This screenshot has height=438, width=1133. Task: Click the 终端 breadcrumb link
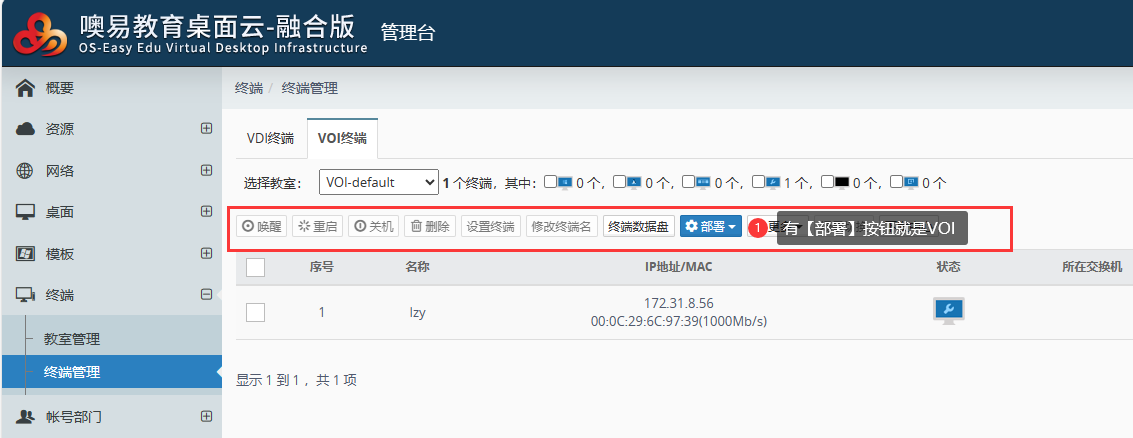point(248,88)
